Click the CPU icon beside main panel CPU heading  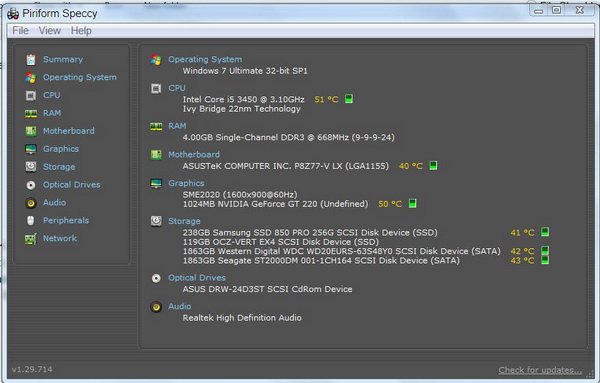[156, 88]
